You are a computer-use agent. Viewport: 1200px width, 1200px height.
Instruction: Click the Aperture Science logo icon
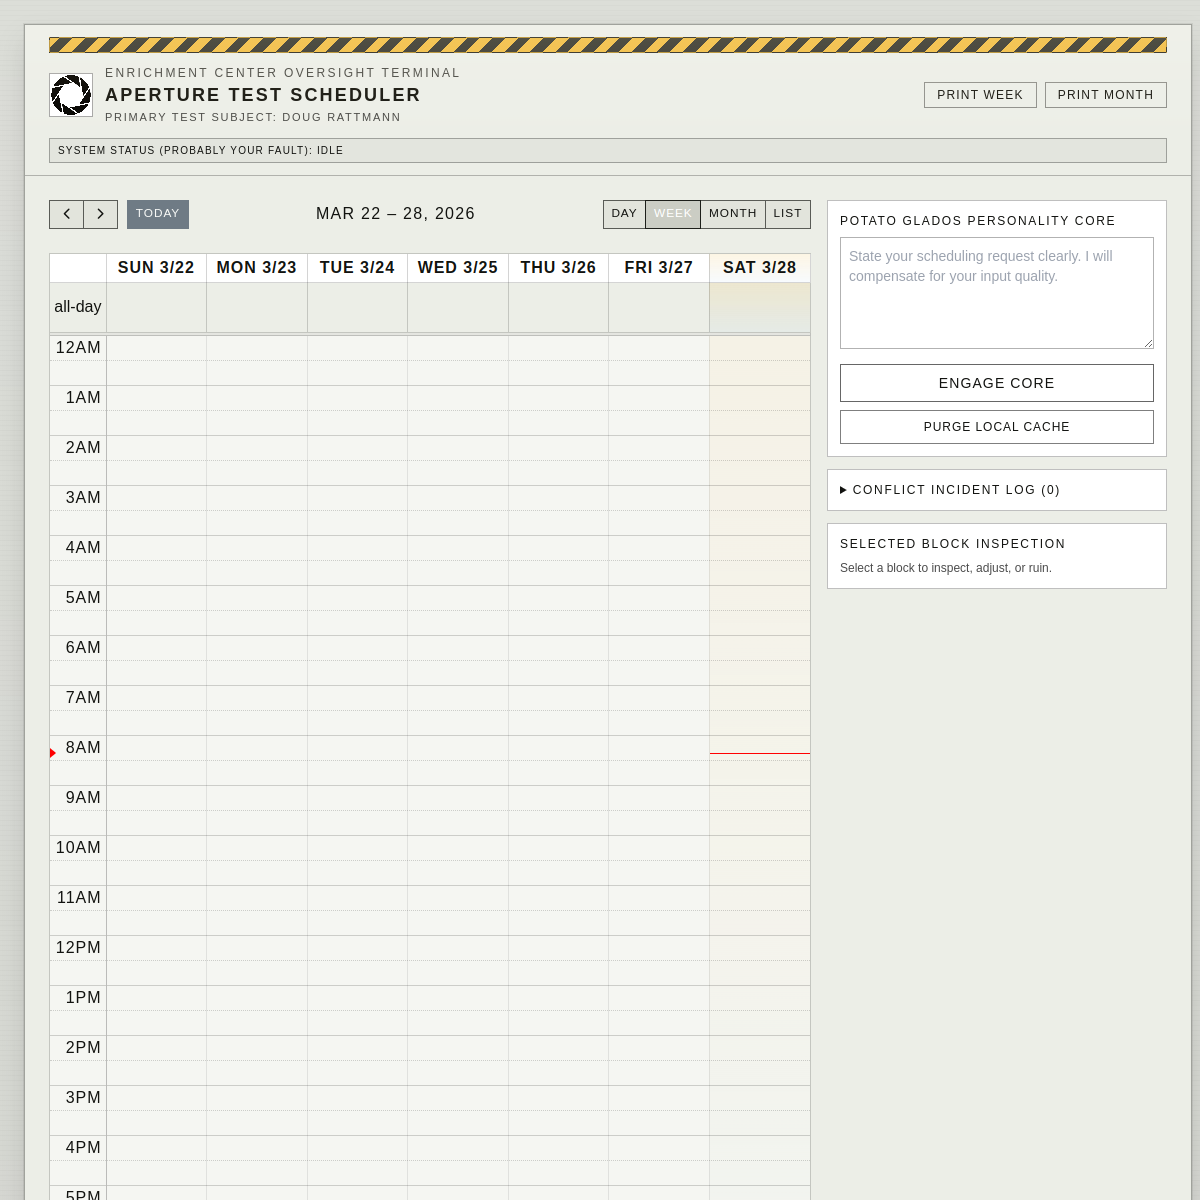pyautogui.click(x=70, y=94)
